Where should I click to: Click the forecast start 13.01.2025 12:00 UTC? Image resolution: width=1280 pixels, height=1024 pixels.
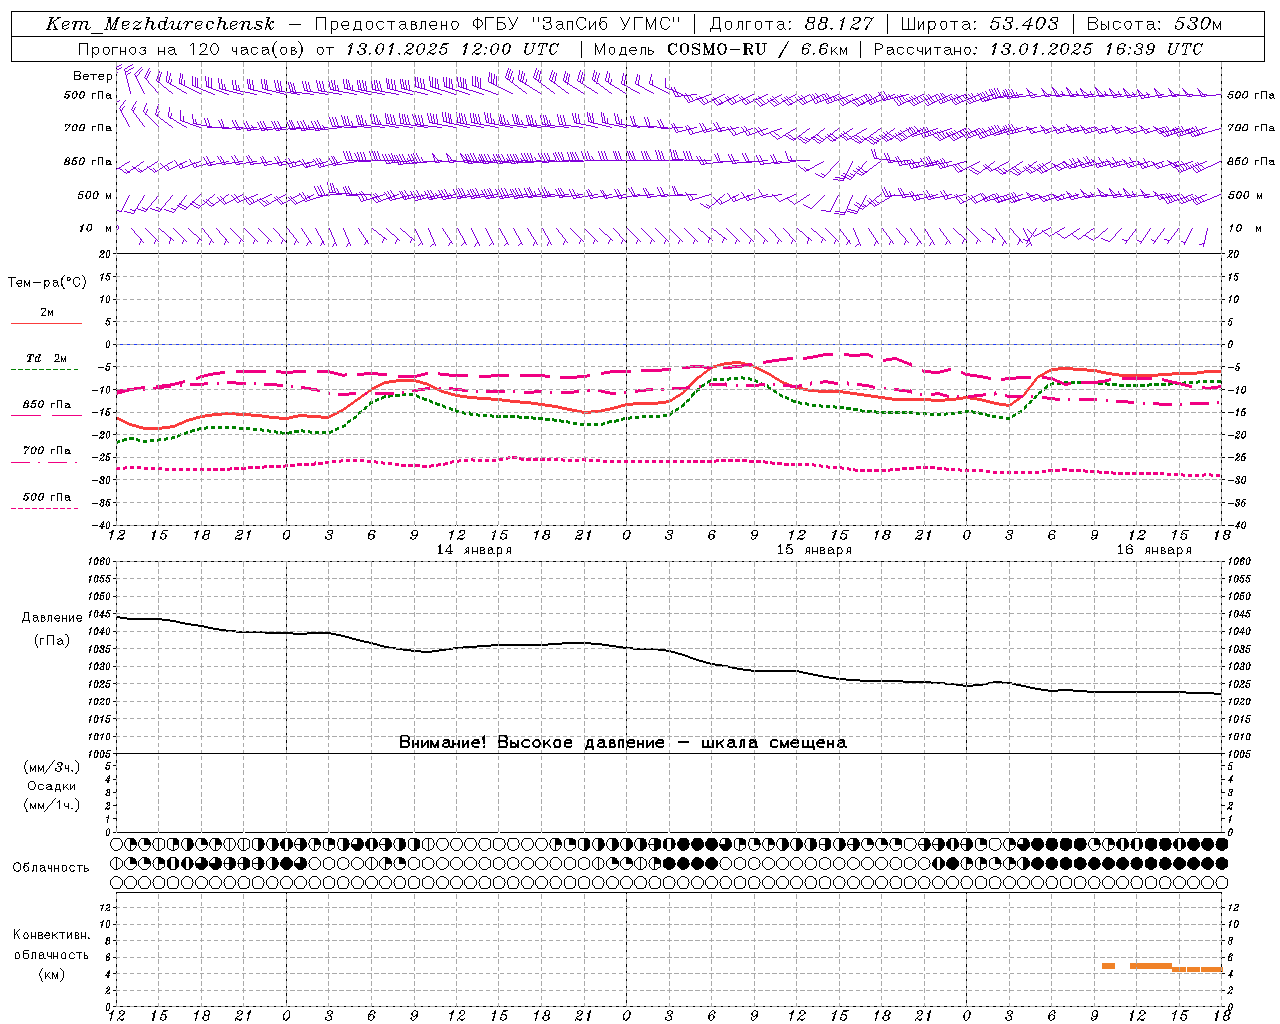pos(452,49)
